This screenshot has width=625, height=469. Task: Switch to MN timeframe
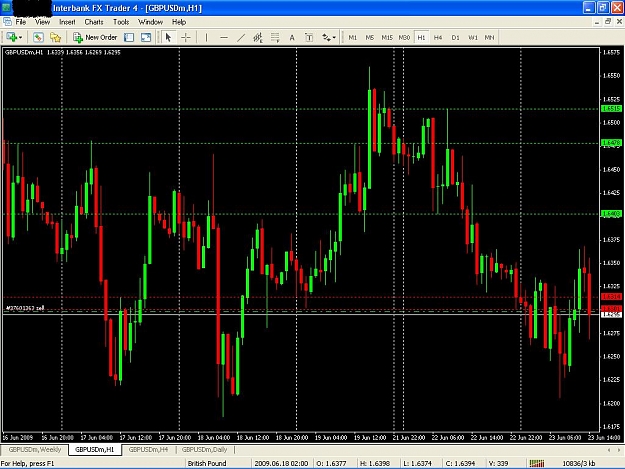(489, 37)
